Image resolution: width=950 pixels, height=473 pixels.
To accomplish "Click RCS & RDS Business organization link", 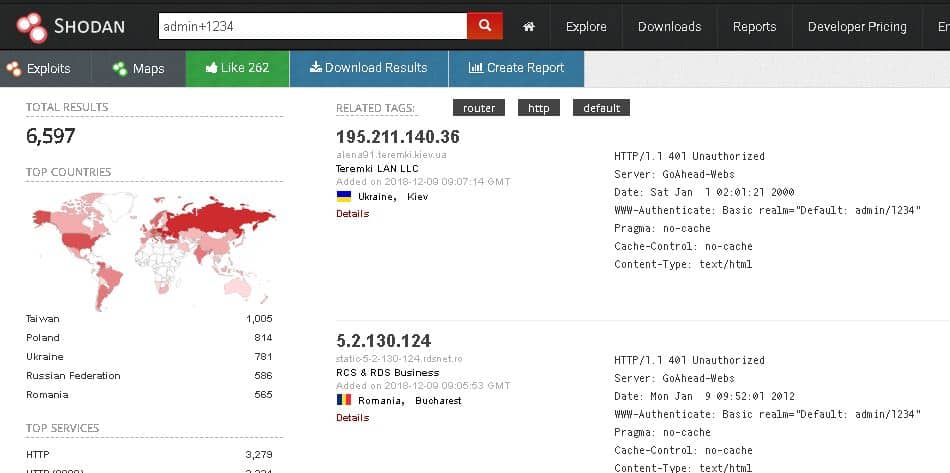I will [387, 372].
